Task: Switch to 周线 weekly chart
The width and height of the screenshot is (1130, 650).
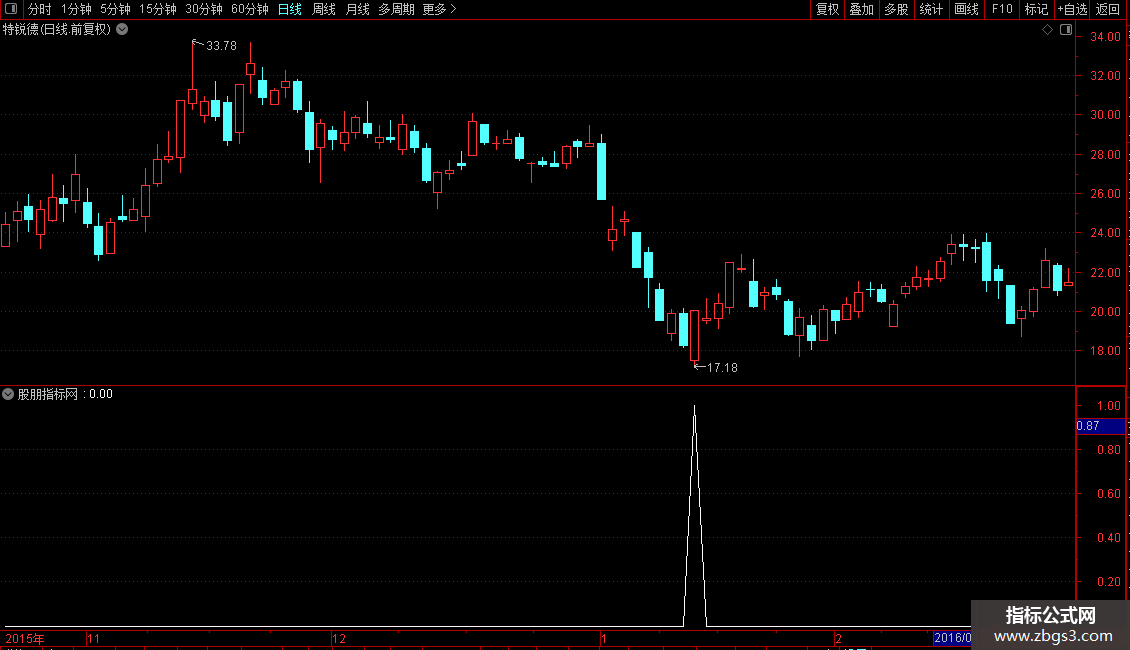Action: (x=324, y=9)
